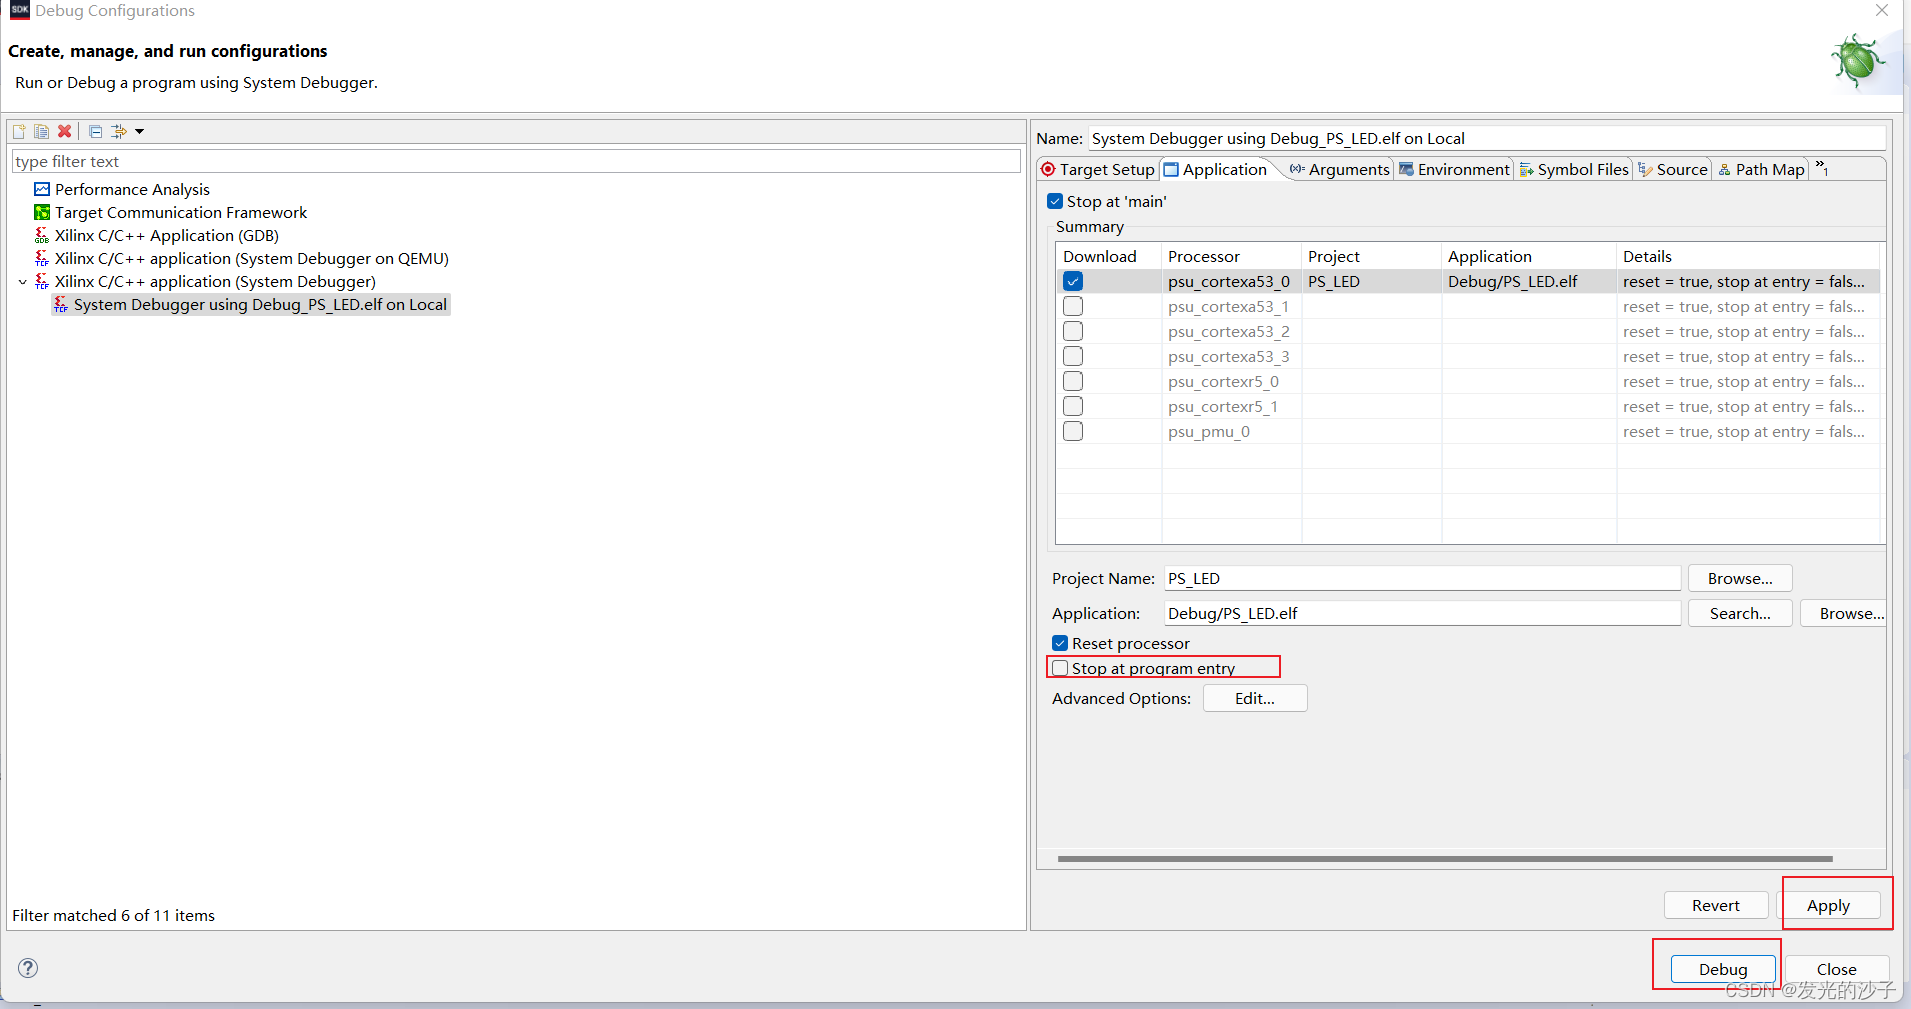Click the red Delete configuration icon

pyautogui.click(x=64, y=131)
